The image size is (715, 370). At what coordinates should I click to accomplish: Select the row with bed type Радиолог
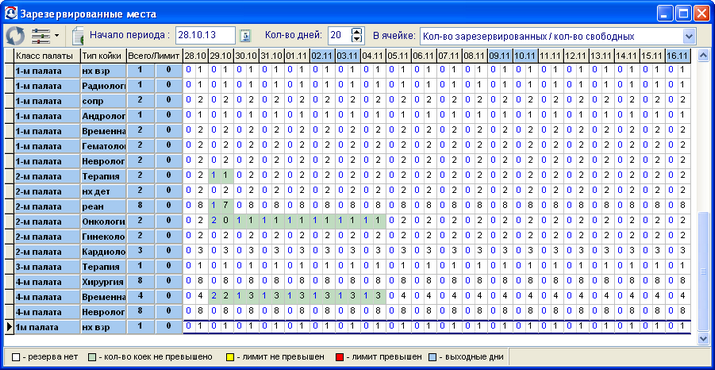(x=349, y=85)
